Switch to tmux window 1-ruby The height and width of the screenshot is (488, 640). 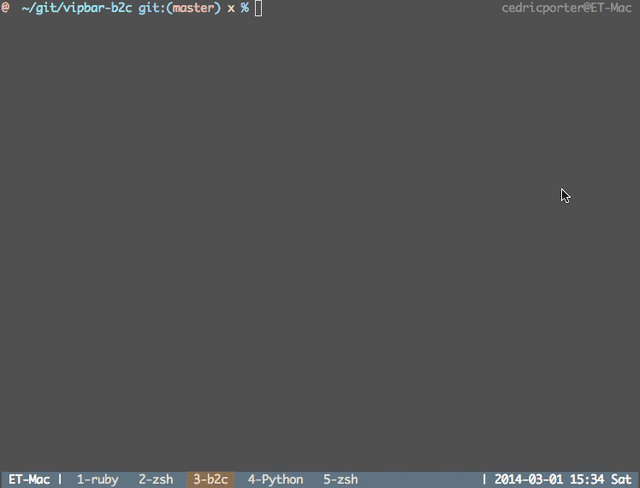click(x=98, y=479)
